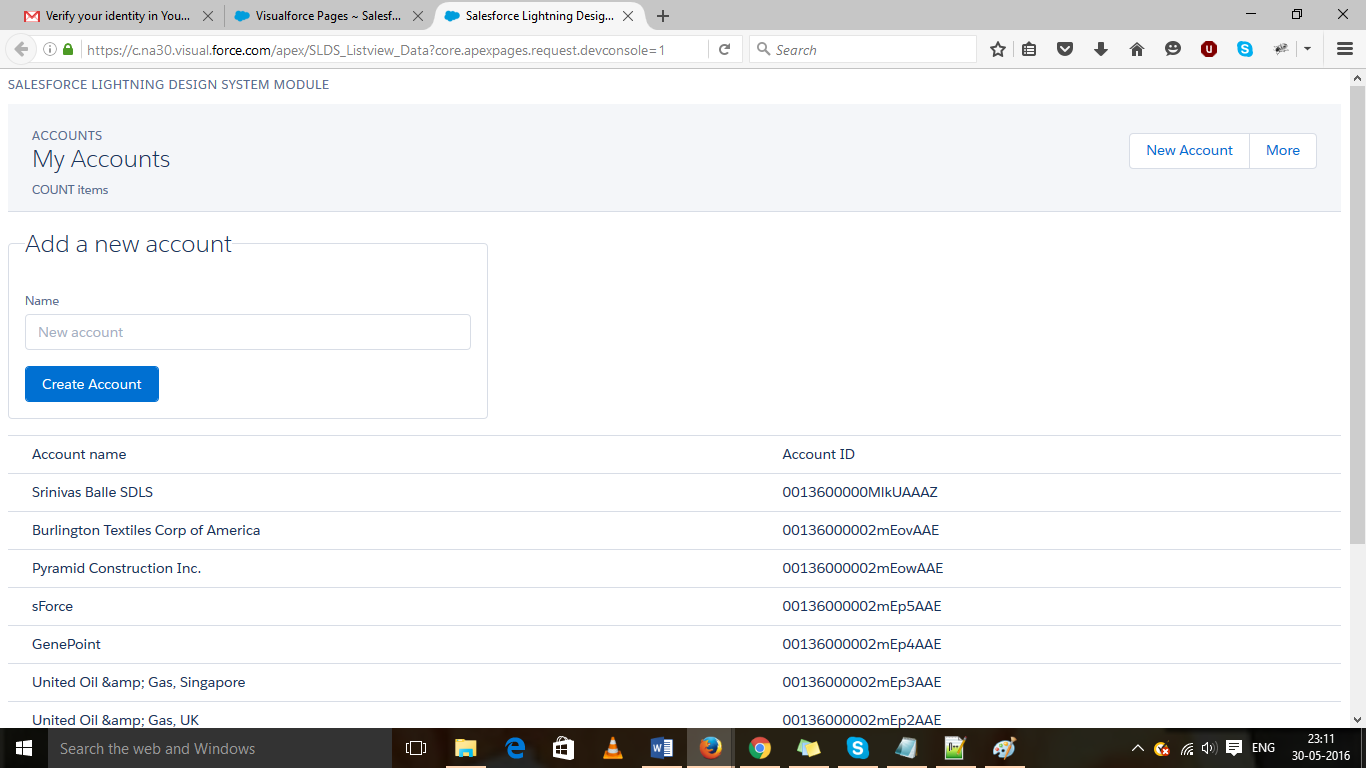Select the GenePoint account row
Screen dimensions: 1366x768
[674, 644]
